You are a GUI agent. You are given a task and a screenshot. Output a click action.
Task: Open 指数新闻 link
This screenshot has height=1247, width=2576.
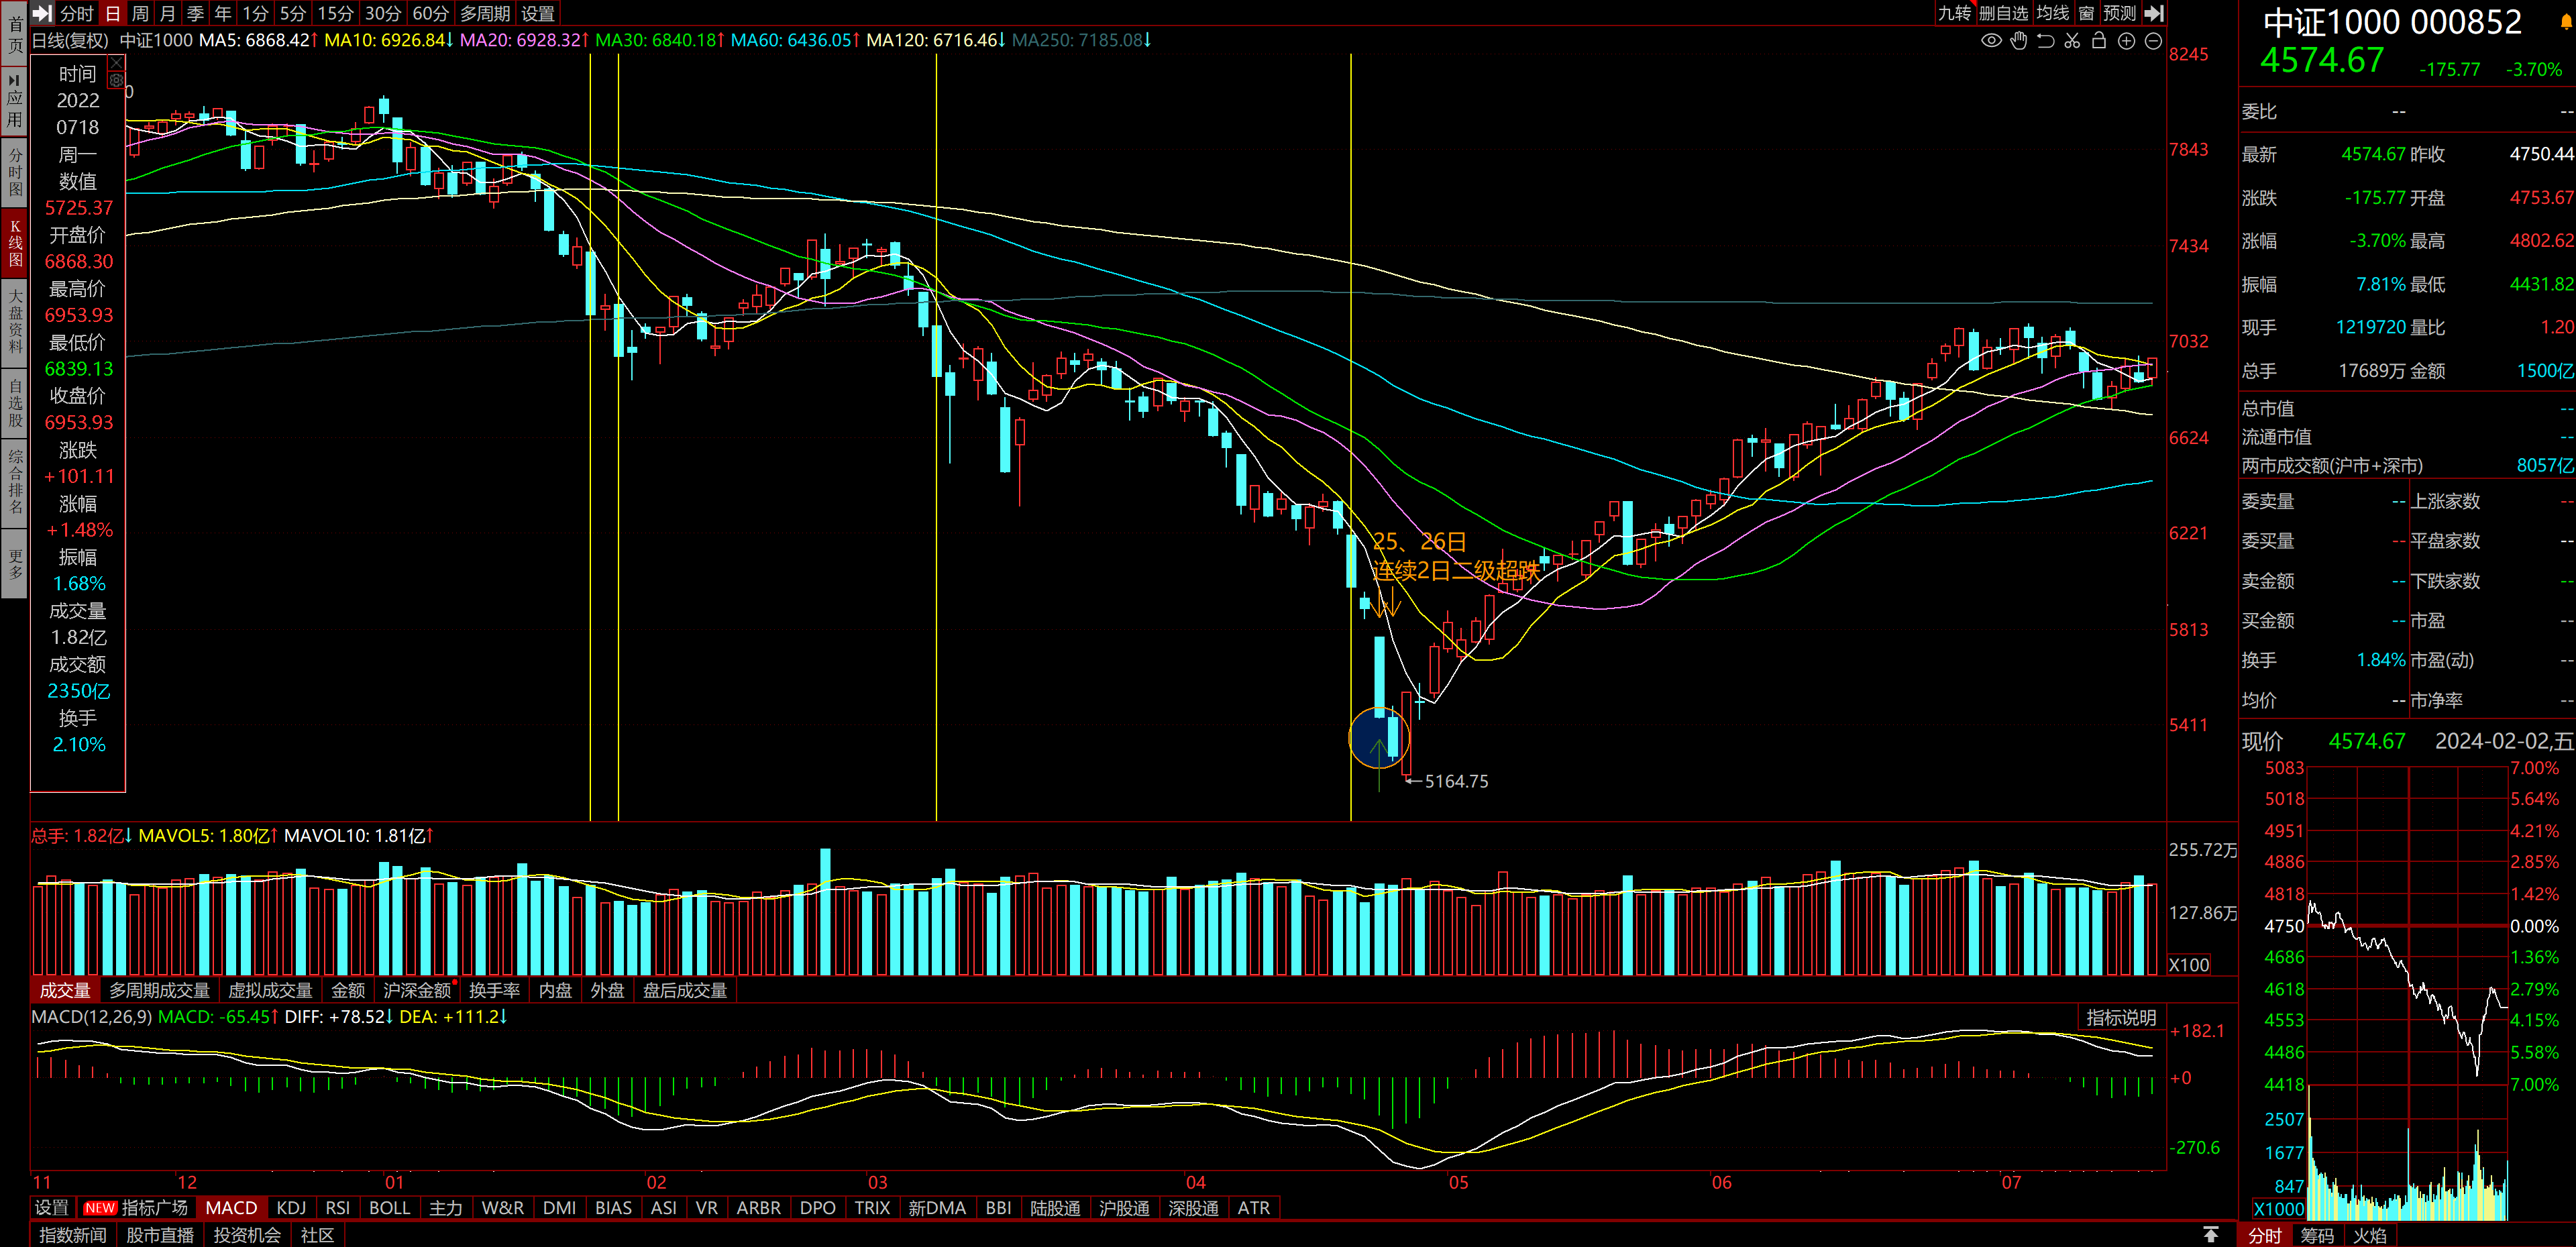[x=73, y=1235]
